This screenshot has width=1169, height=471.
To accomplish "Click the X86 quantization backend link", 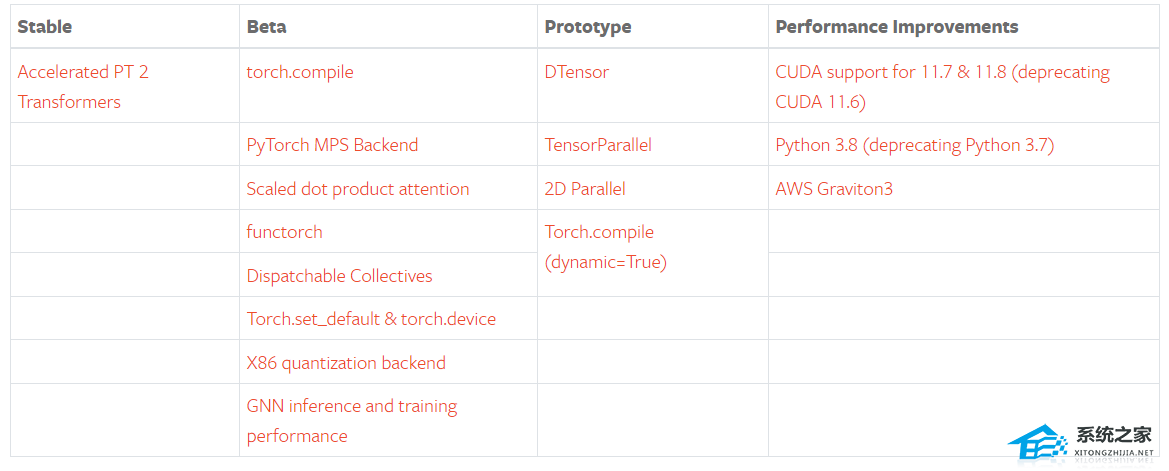I will click(x=346, y=363).
